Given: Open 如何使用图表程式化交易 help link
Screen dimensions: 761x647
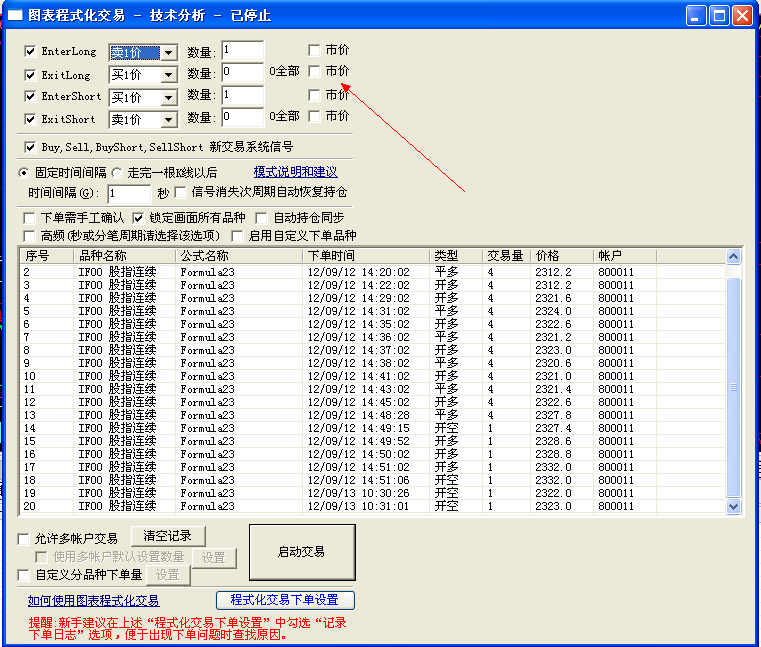Looking at the screenshot, I should coord(93,601).
